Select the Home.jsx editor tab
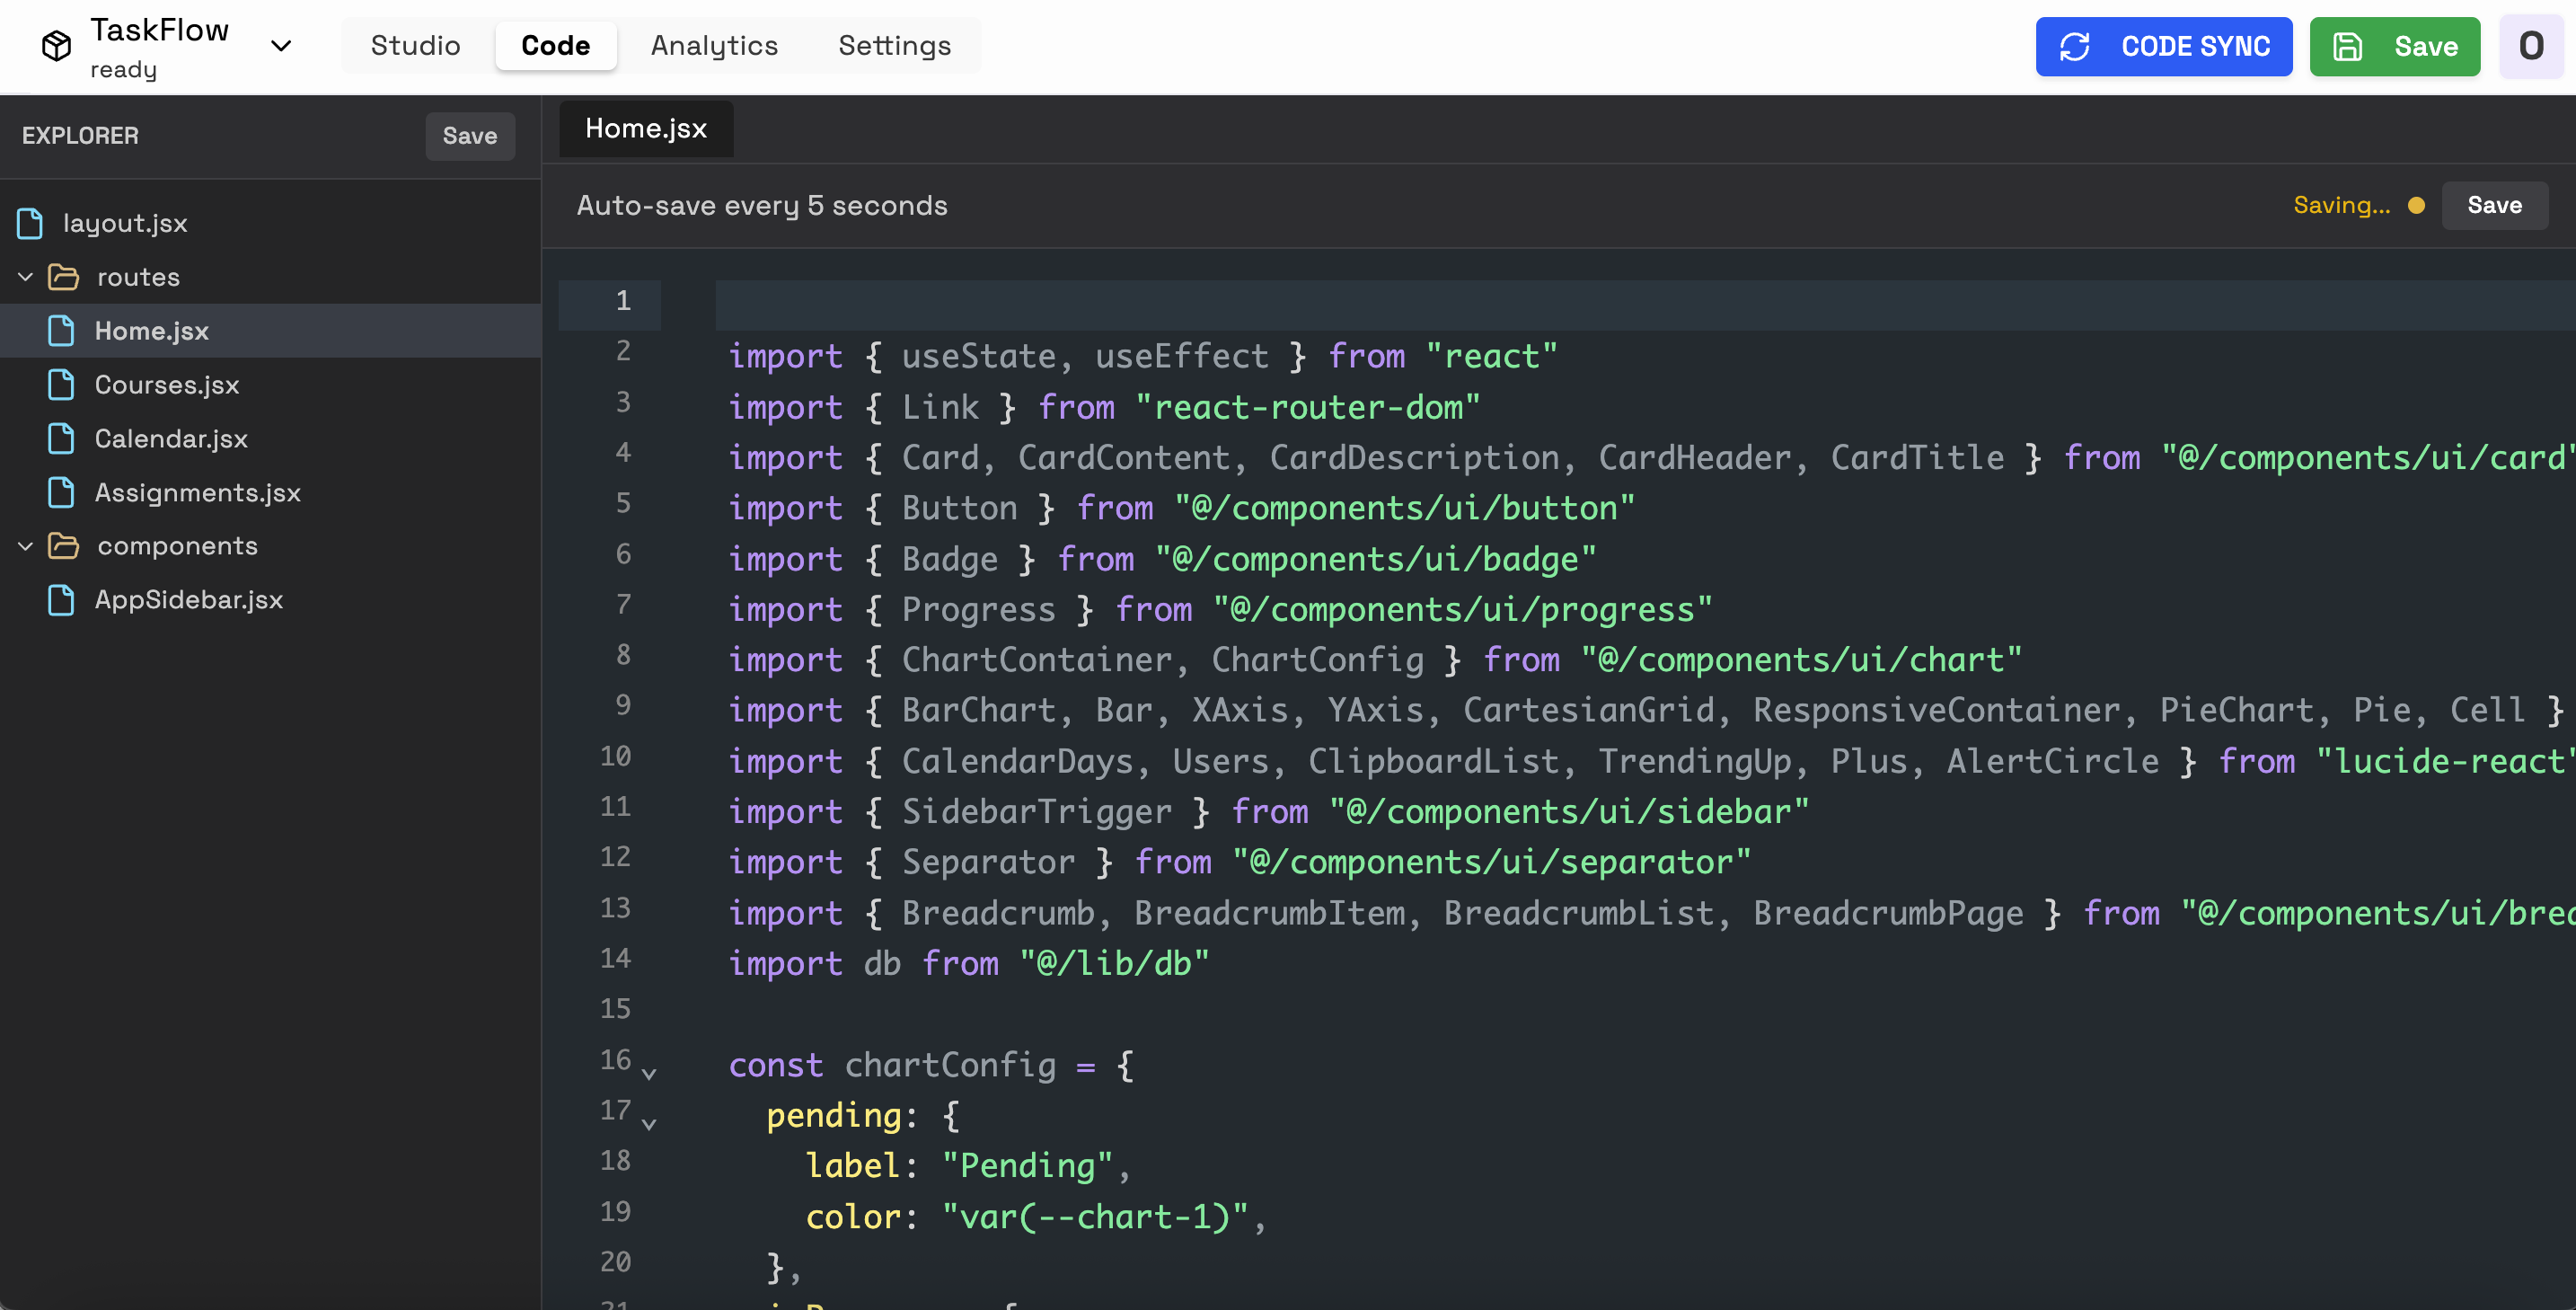The height and width of the screenshot is (1310, 2576). click(x=646, y=128)
